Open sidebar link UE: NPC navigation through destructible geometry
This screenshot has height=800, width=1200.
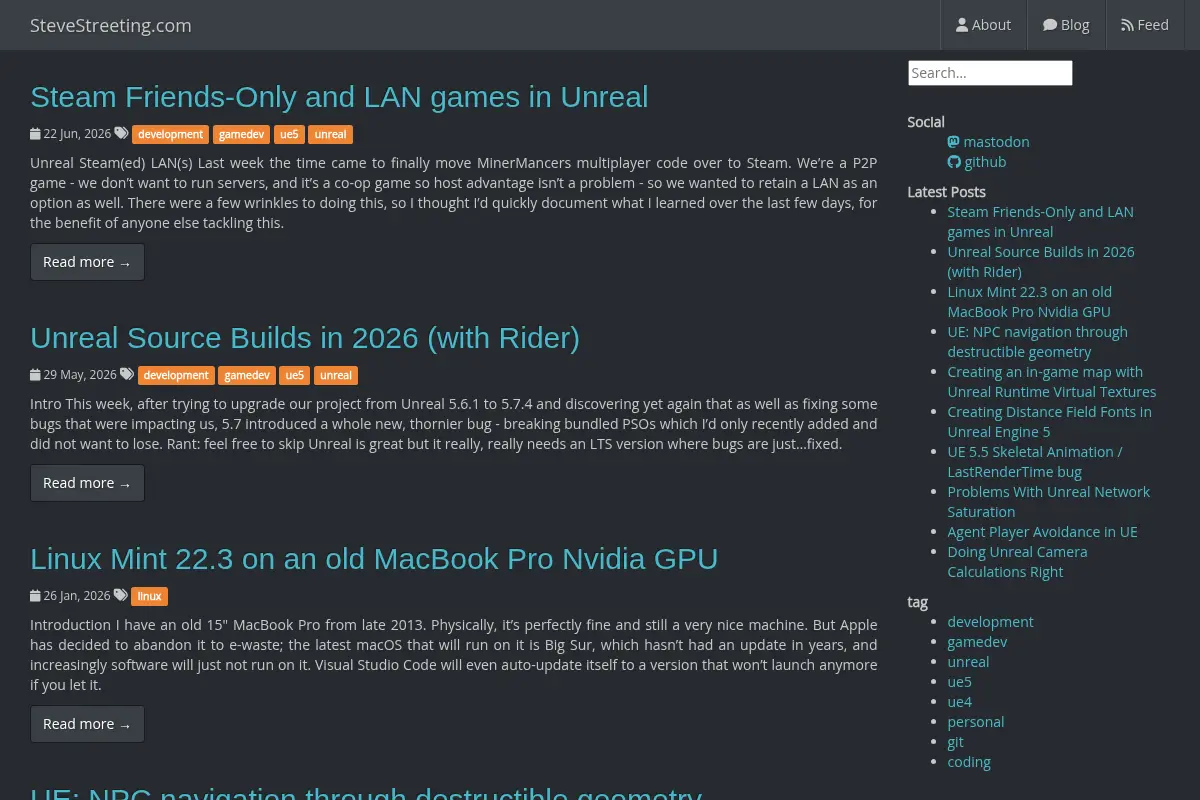[x=1038, y=342]
